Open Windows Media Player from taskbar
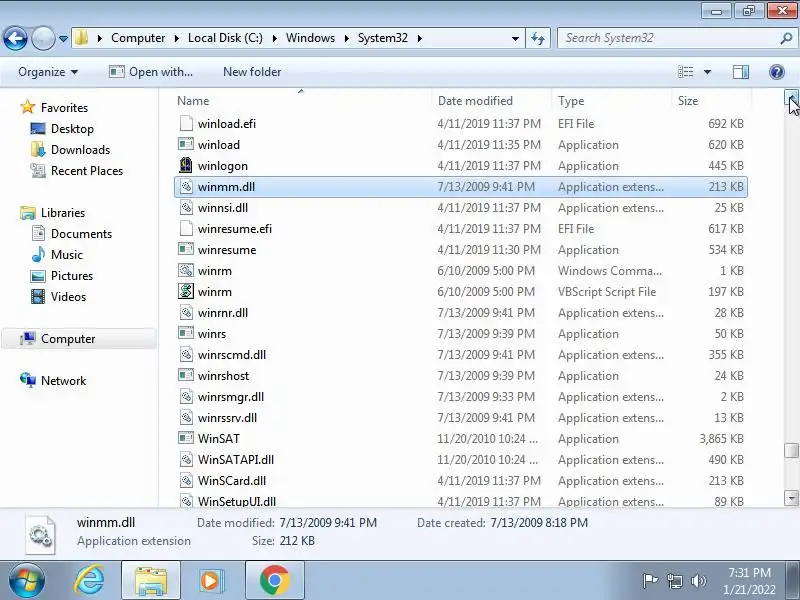Image resolution: width=800 pixels, height=600 pixels. tap(211, 581)
